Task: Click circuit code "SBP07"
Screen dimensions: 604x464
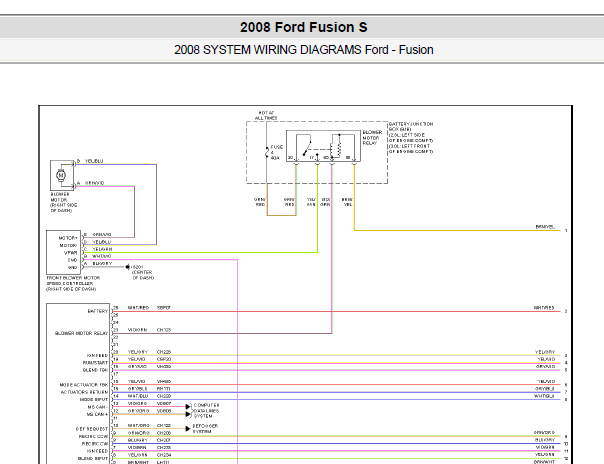Action: (x=164, y=308)
